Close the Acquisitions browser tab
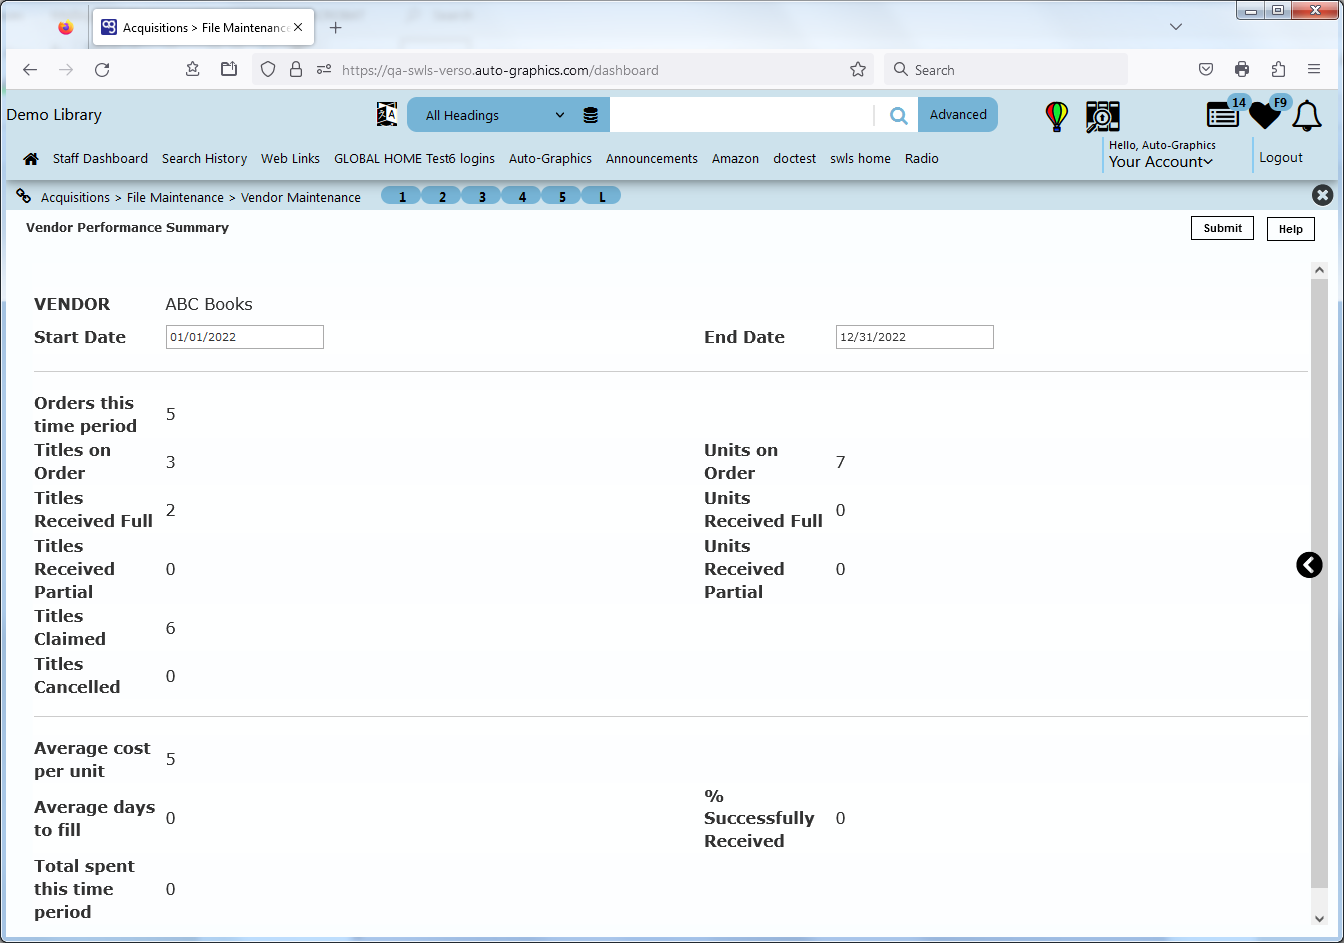 [298, 28]
